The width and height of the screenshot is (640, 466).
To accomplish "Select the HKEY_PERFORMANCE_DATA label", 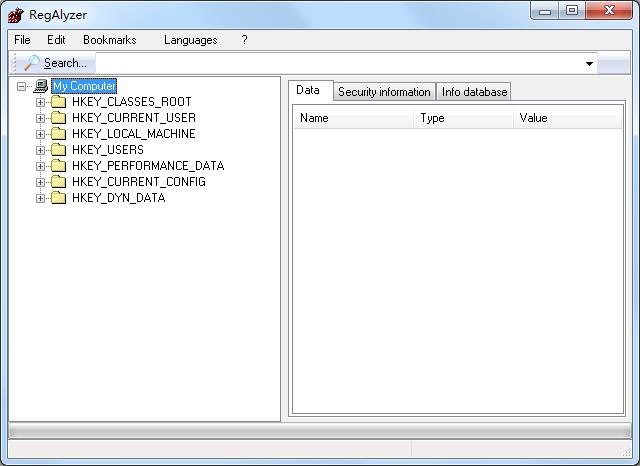I will coord(148,166).
